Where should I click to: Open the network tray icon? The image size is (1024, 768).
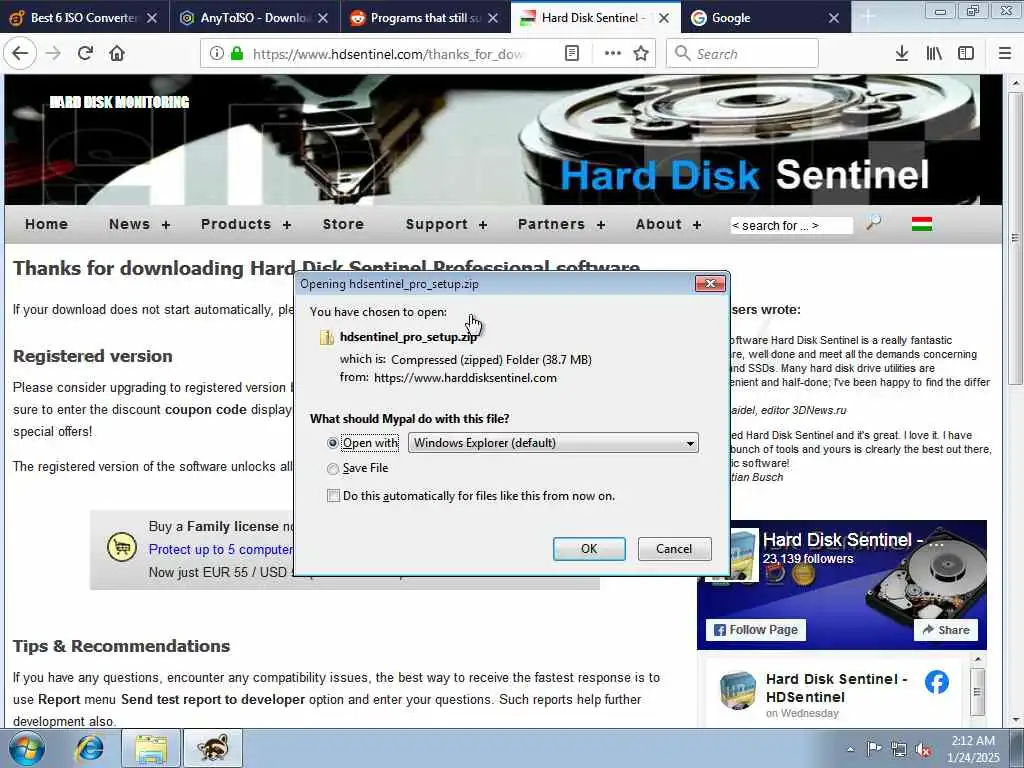[899, 750]
